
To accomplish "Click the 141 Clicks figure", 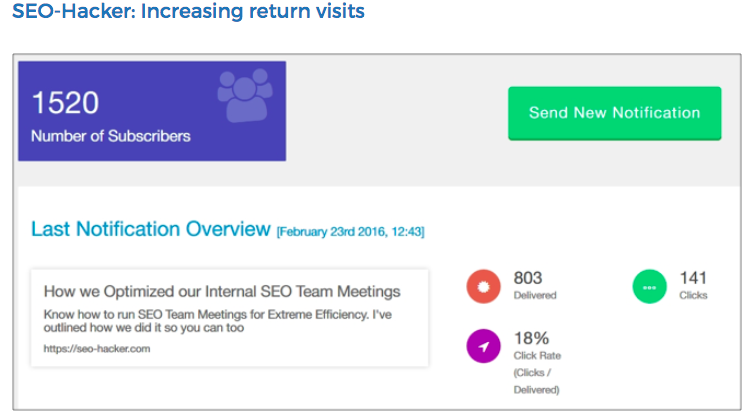I will [x=693, y=277].
